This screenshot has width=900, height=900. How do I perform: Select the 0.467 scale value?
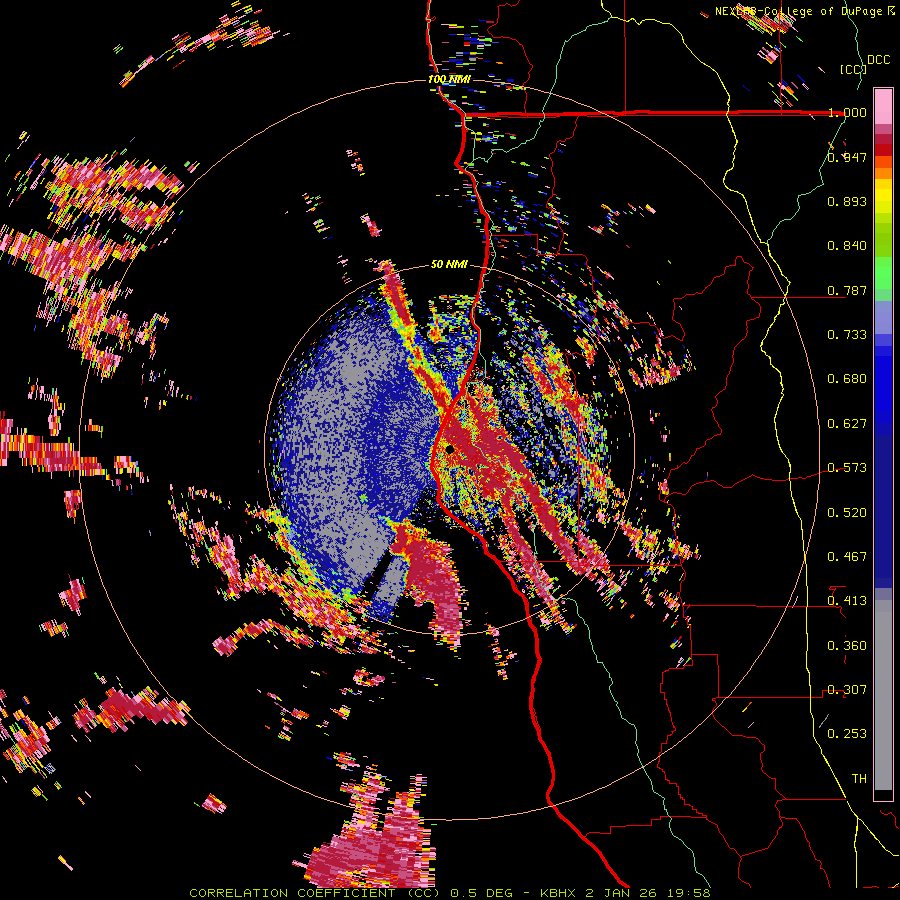coord(847,556)
